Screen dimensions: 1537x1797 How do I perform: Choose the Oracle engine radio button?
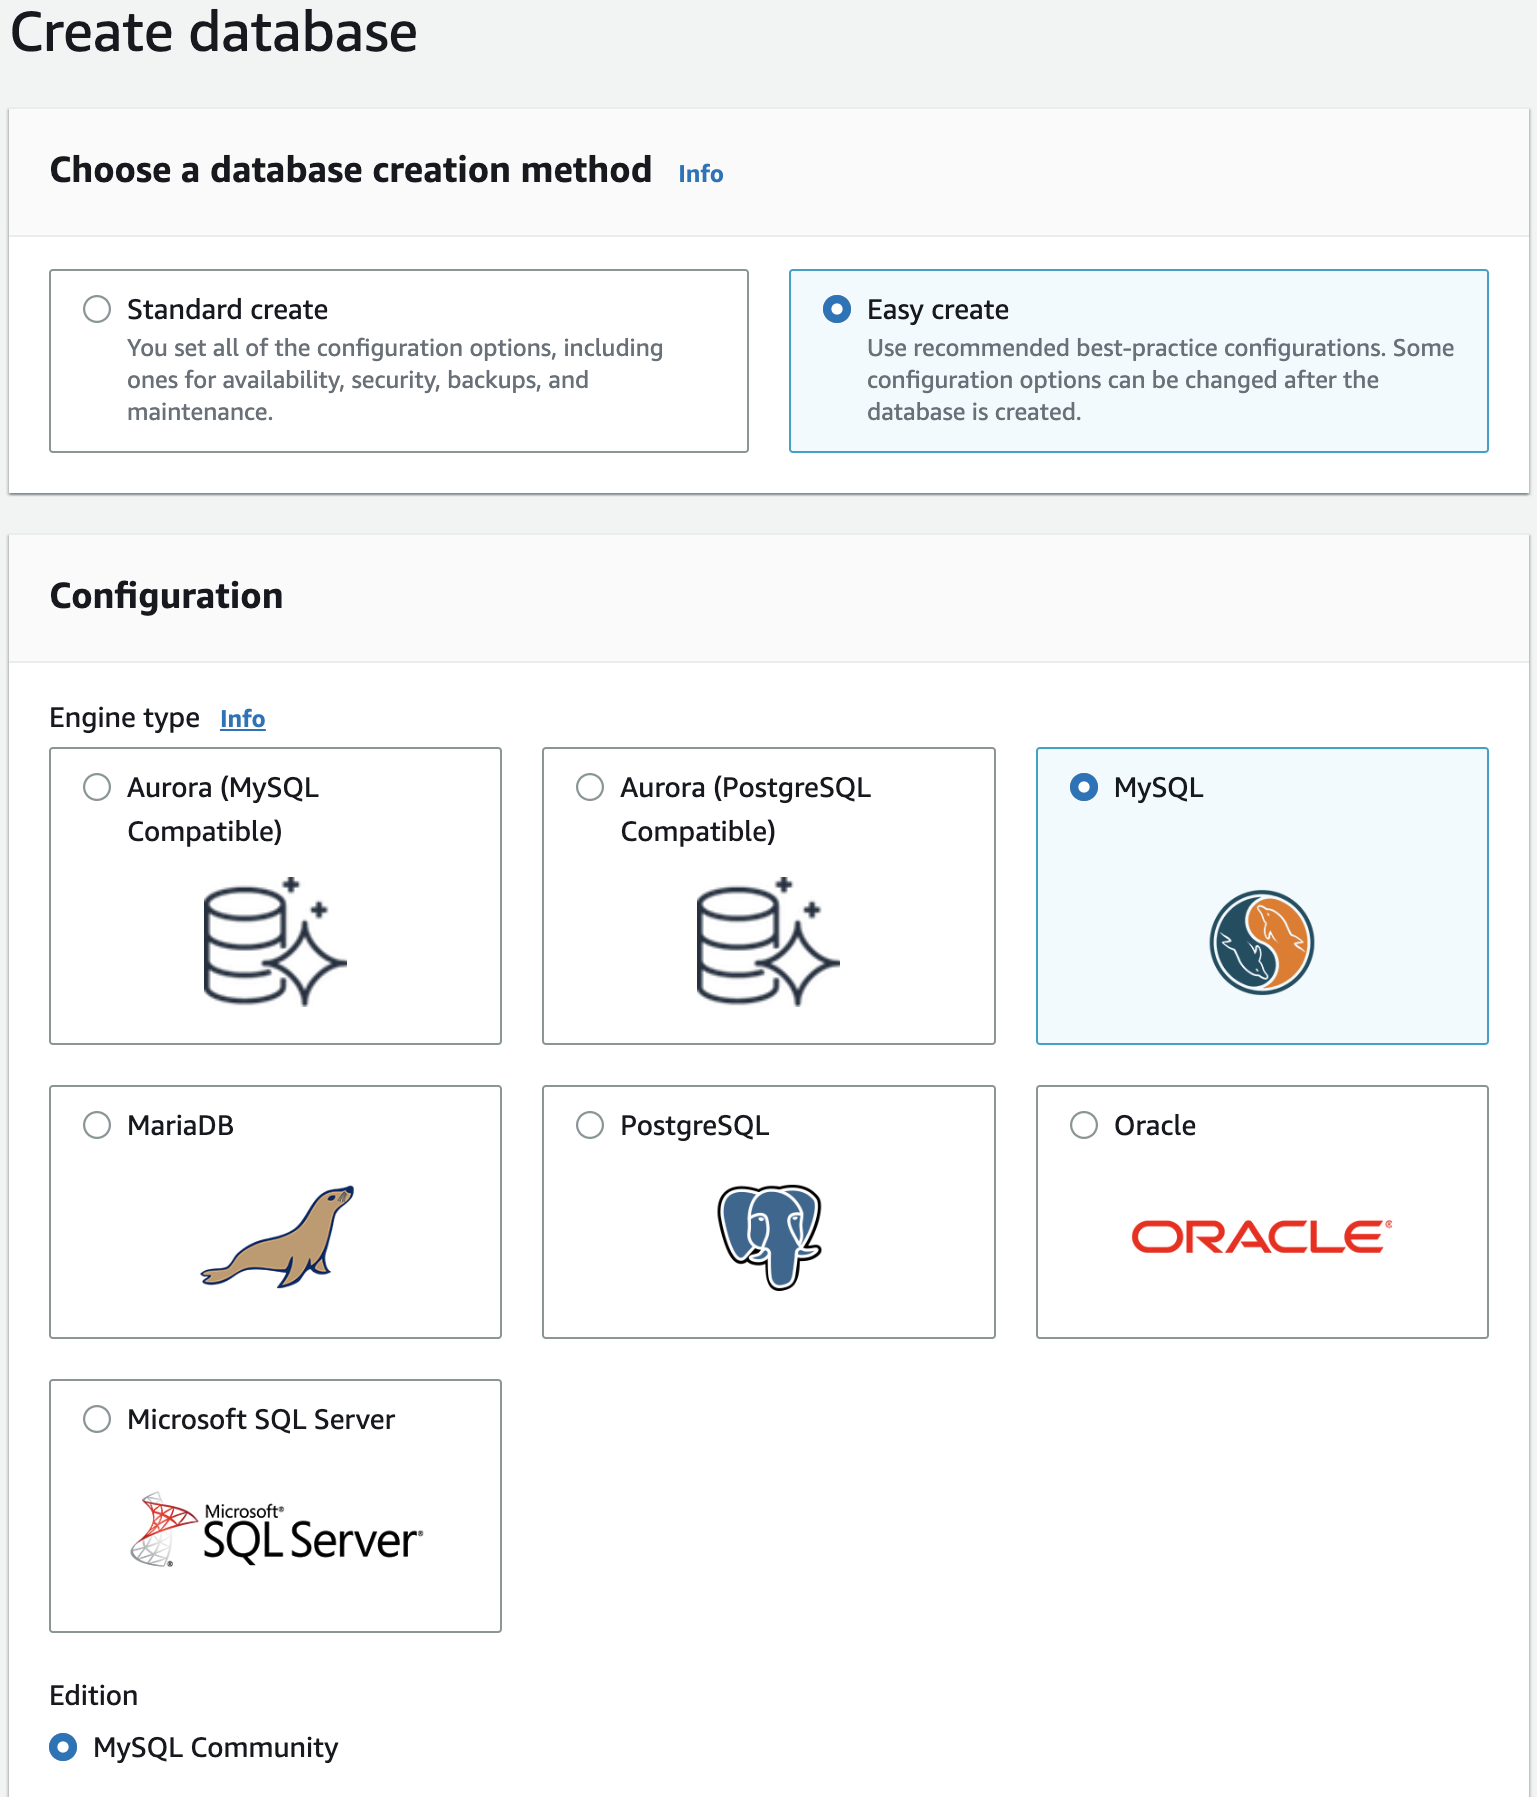1084,1125
